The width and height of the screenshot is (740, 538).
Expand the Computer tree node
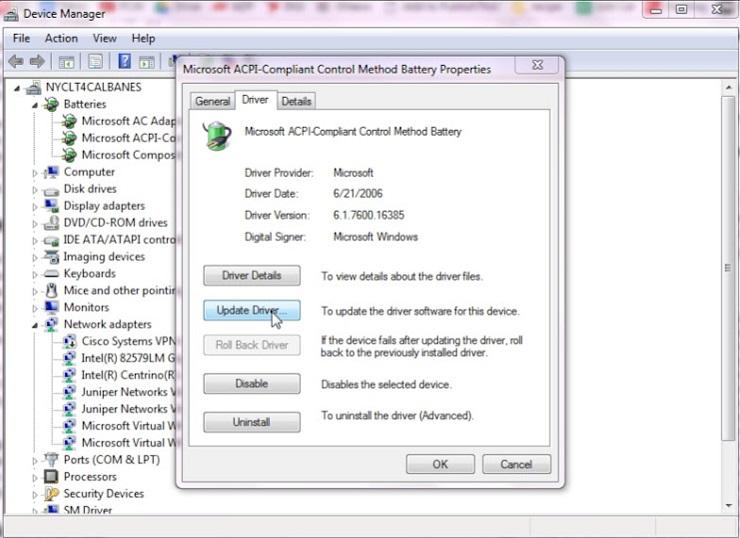(x=34, y=173)
